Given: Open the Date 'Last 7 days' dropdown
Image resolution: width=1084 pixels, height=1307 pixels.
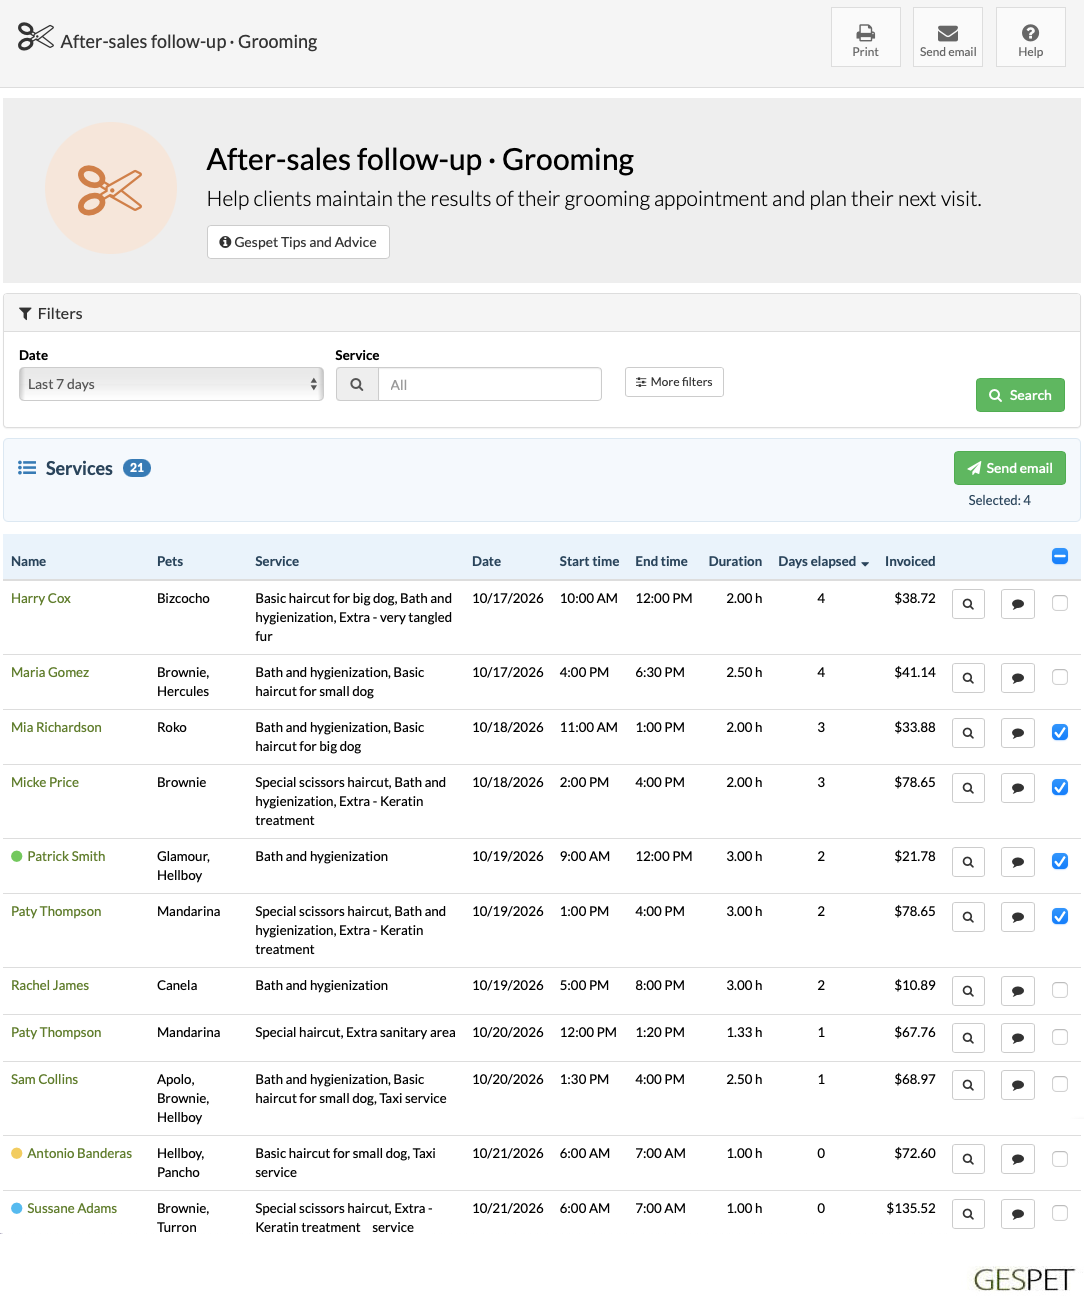Looking at the screenshot, I should [x=171, y=384].
